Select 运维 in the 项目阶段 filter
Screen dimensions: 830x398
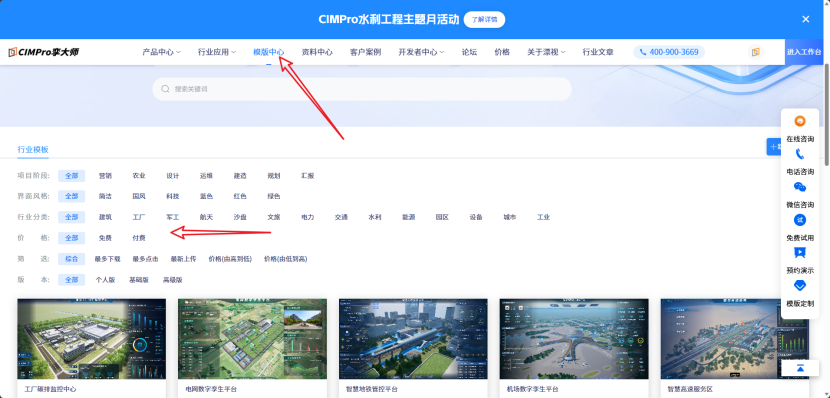click(206, 176)
